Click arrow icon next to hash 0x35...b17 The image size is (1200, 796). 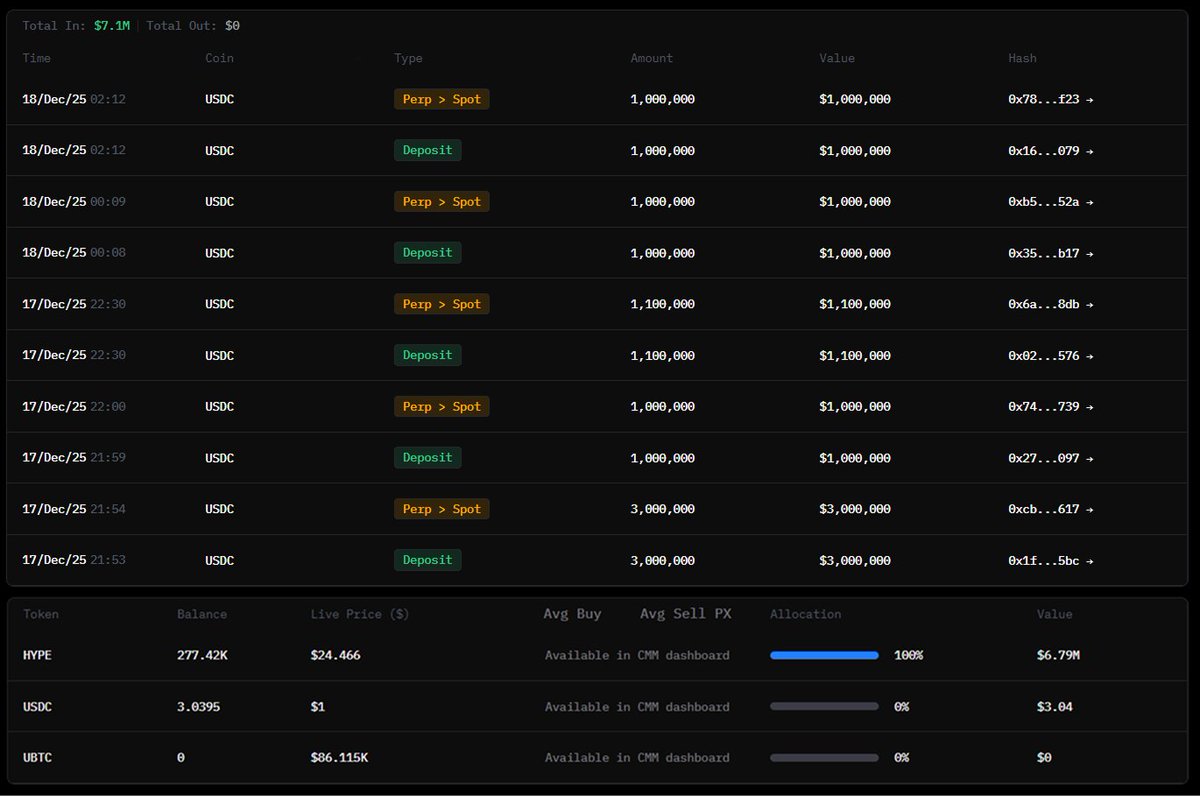click(x=1089, y=253)
